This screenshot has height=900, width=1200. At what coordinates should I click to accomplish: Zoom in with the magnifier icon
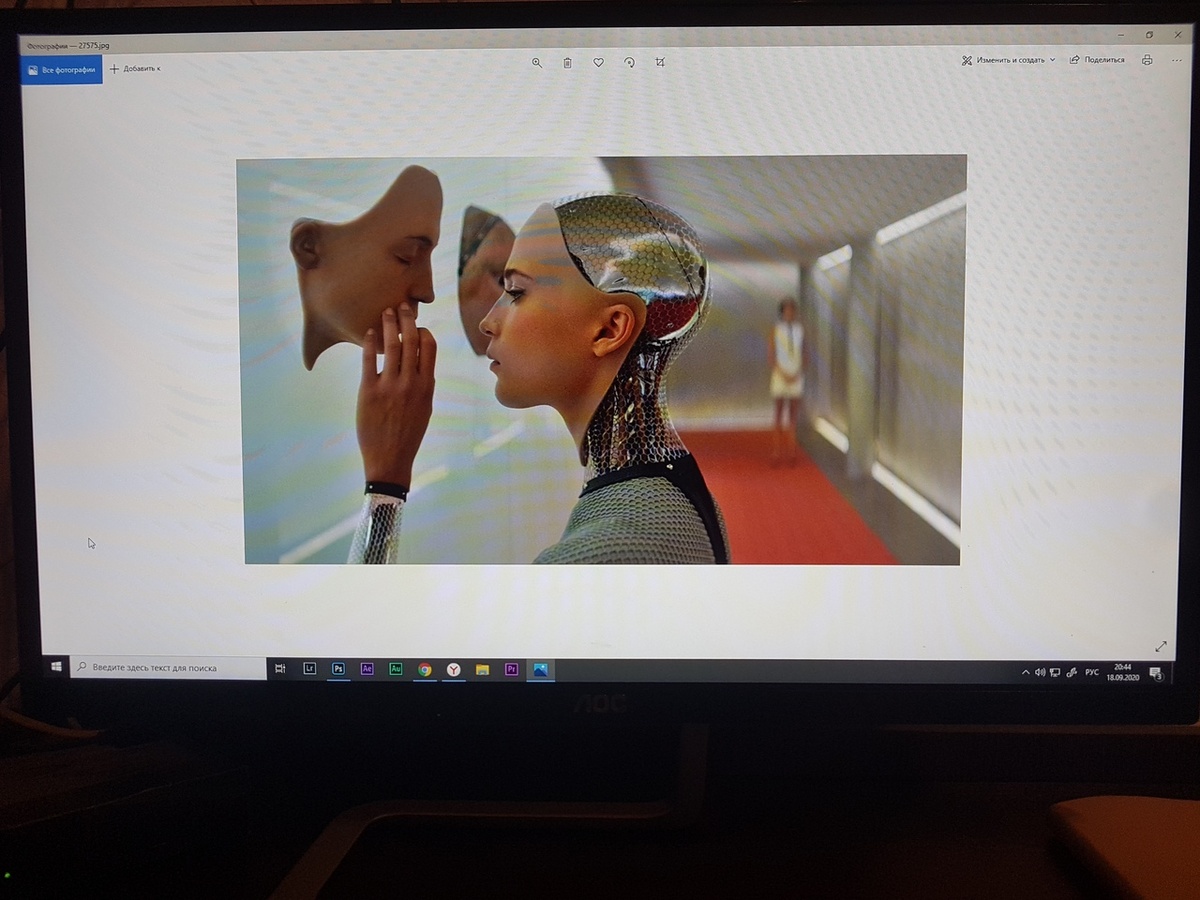[537, 62]
